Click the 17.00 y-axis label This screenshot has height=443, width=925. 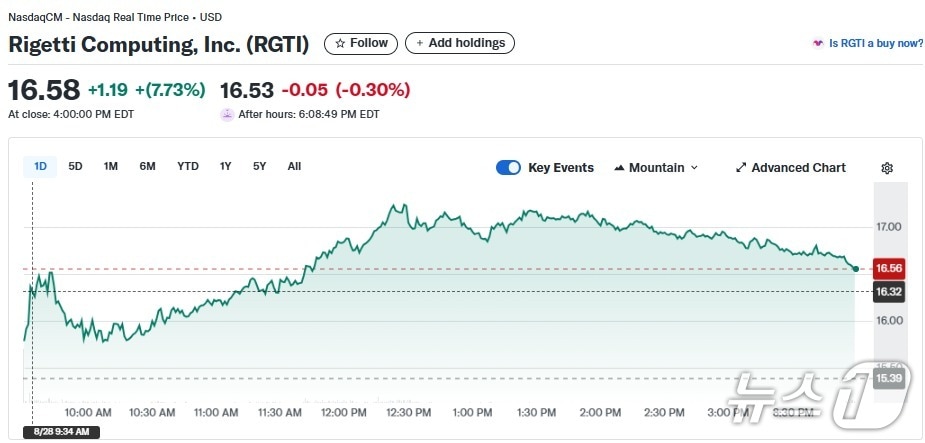point(887,227)
